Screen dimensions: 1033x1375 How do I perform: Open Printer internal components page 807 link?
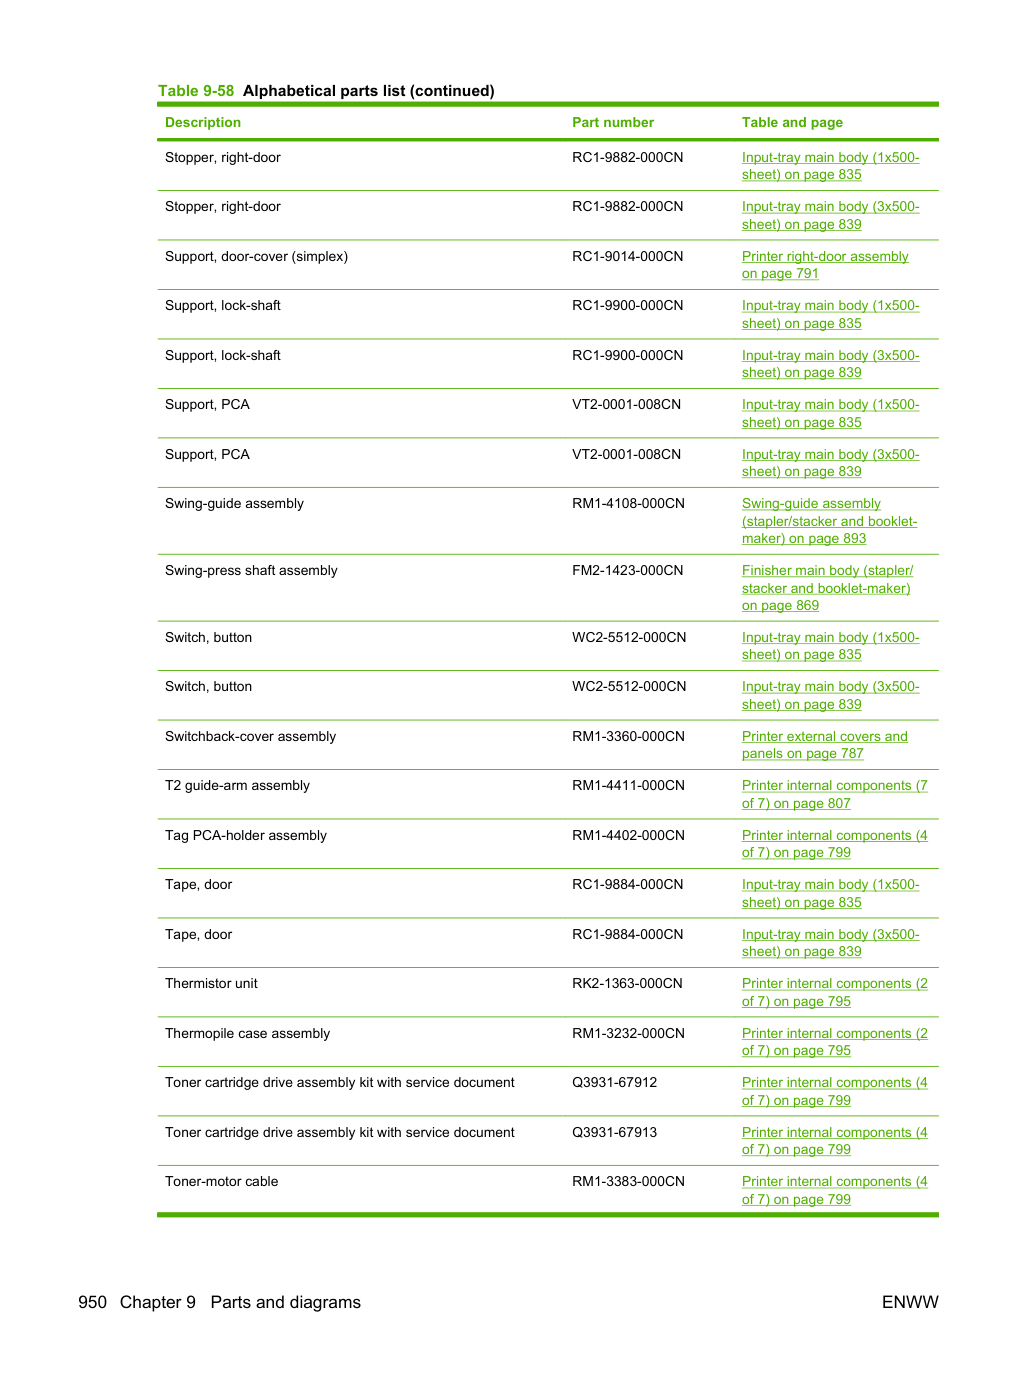835,794
